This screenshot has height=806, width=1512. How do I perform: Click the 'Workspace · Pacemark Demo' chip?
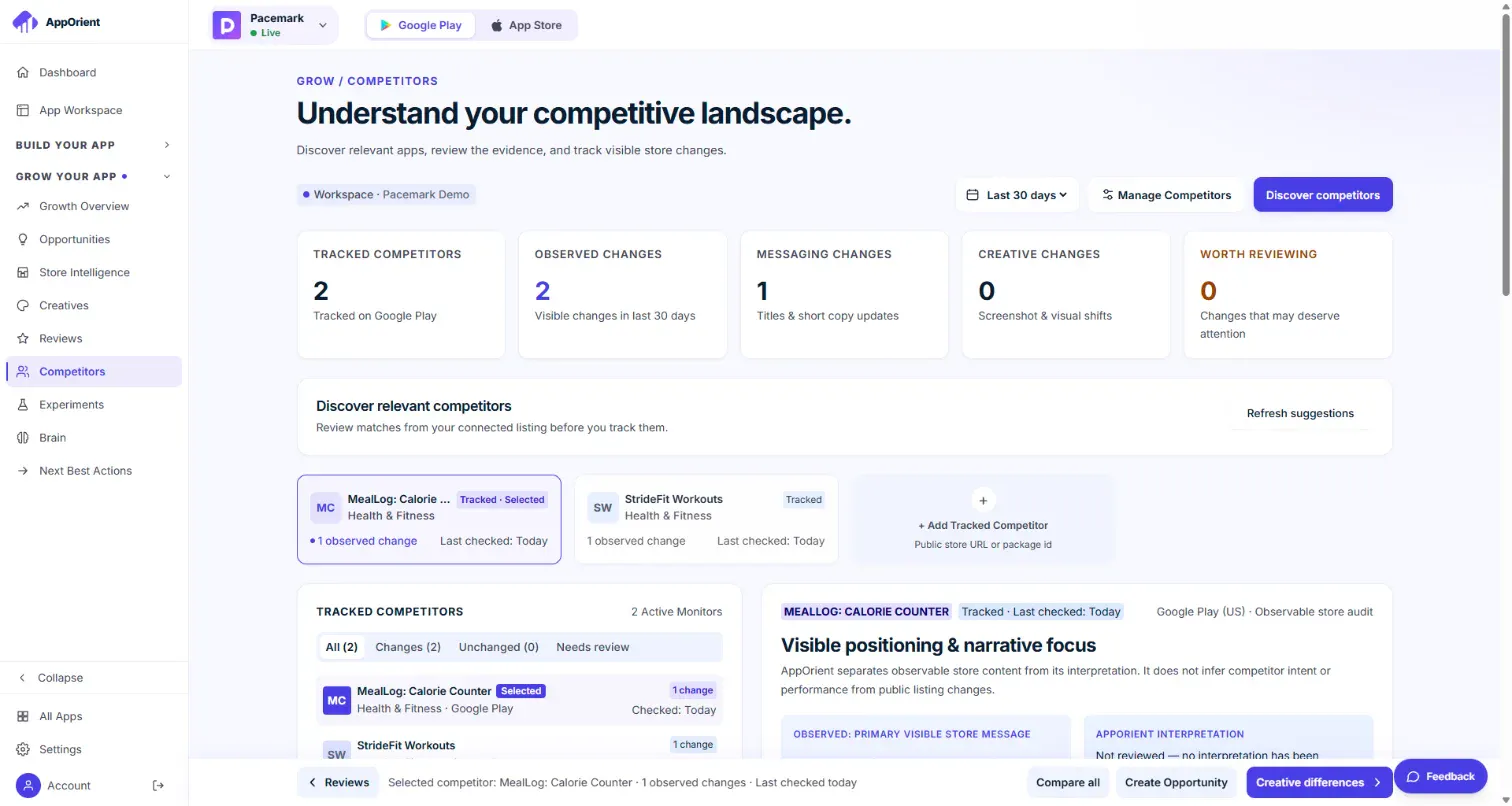pyautogui.click(x=386, y=194)
